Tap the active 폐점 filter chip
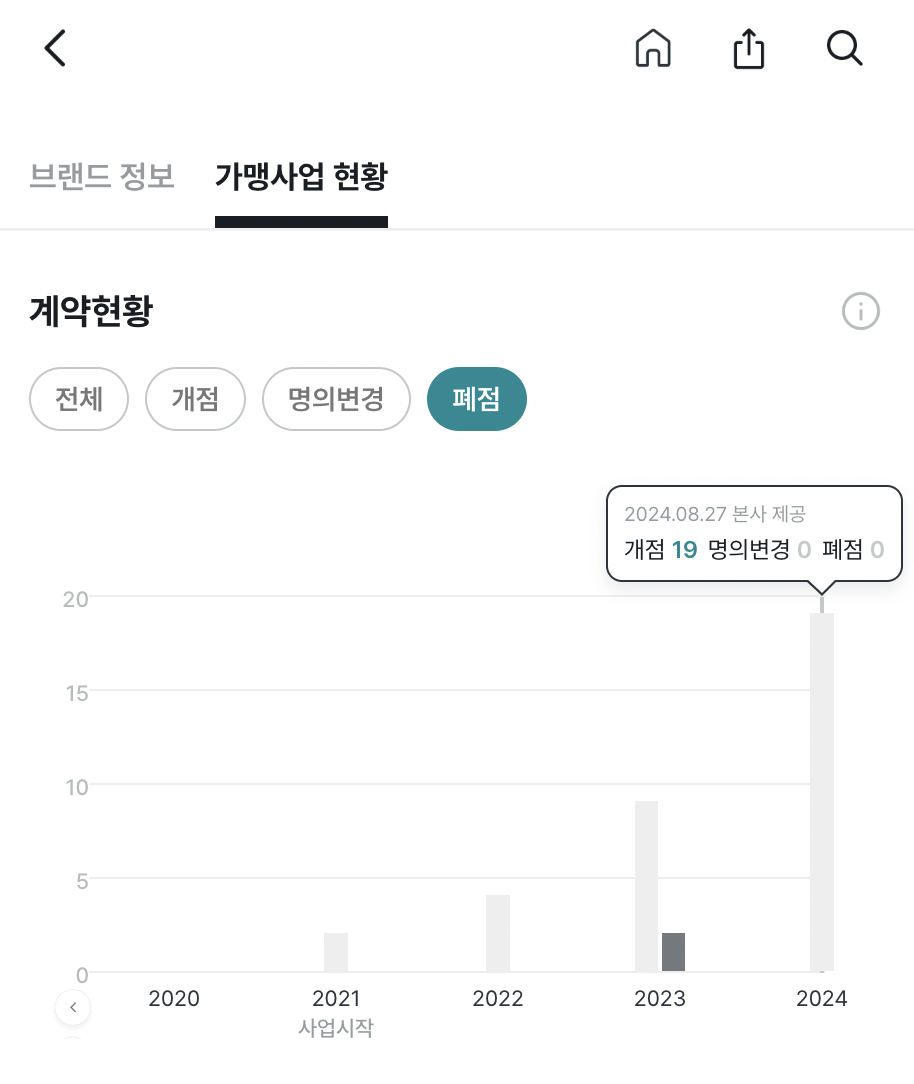 tap(476, 399)
